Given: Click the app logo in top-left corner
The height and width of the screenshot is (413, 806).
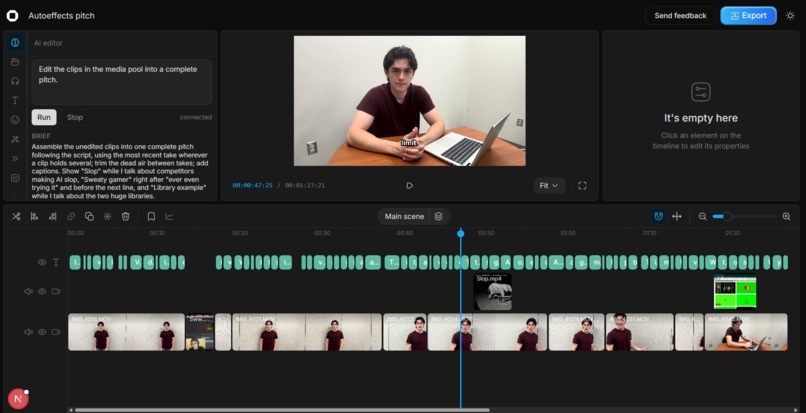Looking at the screenshot, I should [x=12, y=15].
